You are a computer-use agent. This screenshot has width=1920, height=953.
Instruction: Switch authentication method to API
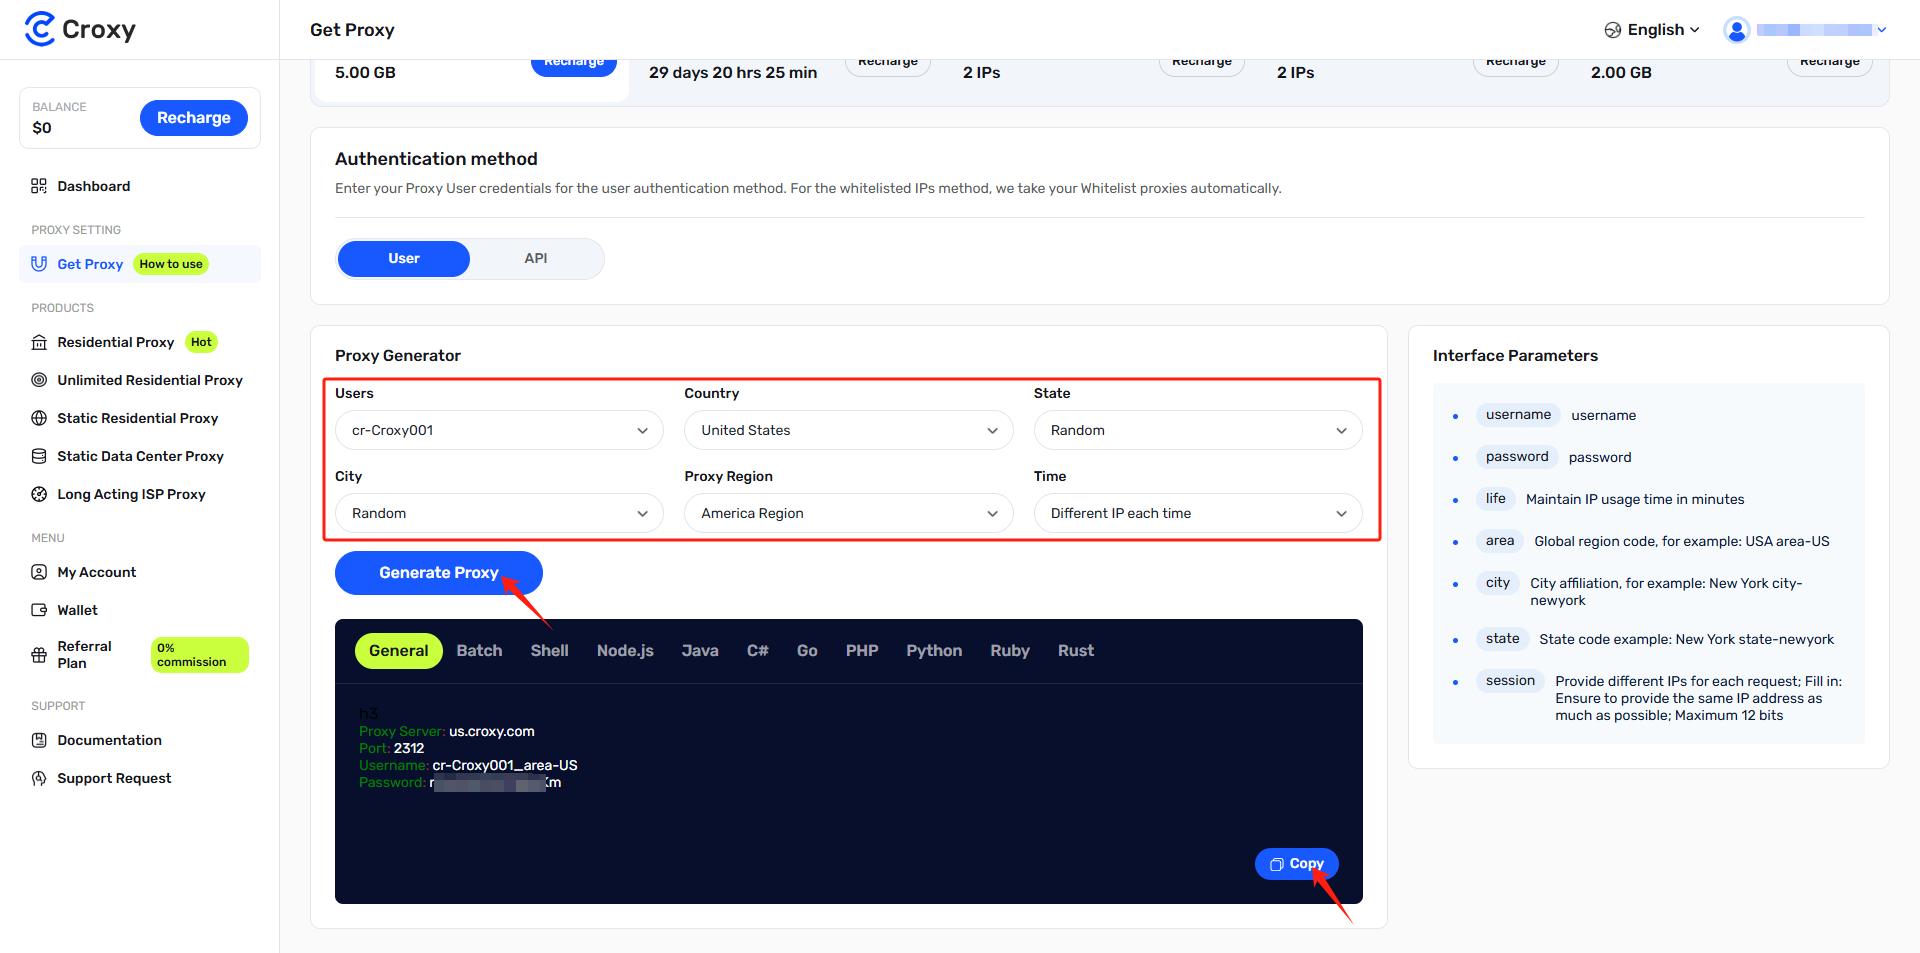(536, 258)
